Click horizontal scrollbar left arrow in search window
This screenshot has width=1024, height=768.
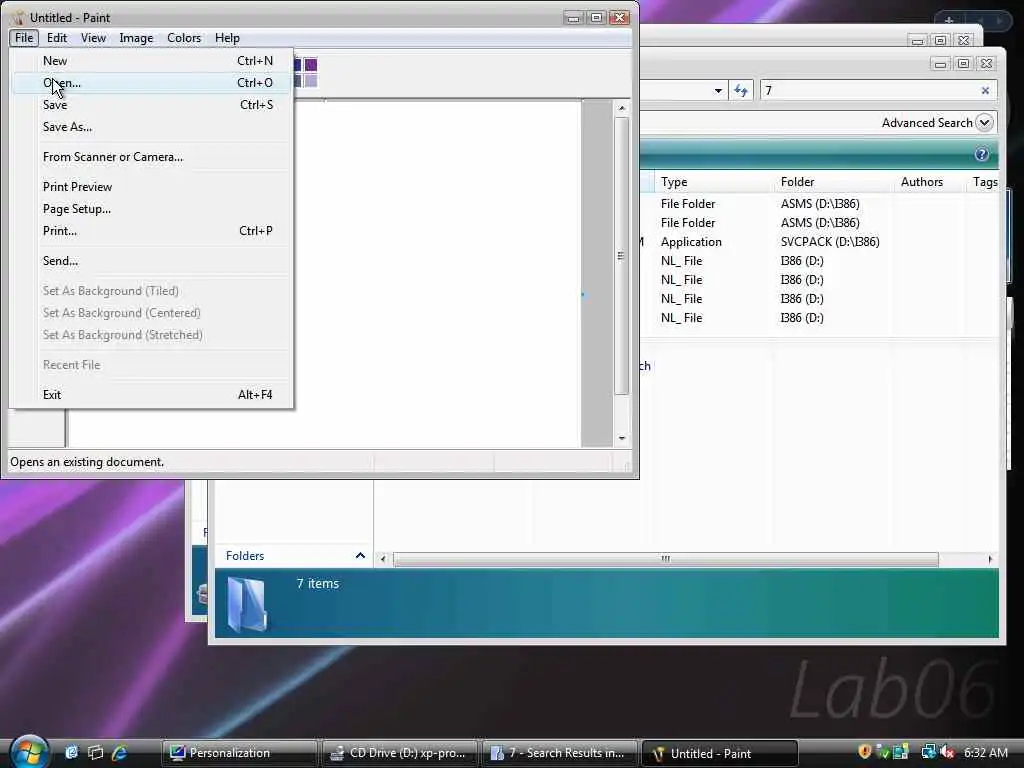click(383, 559)
